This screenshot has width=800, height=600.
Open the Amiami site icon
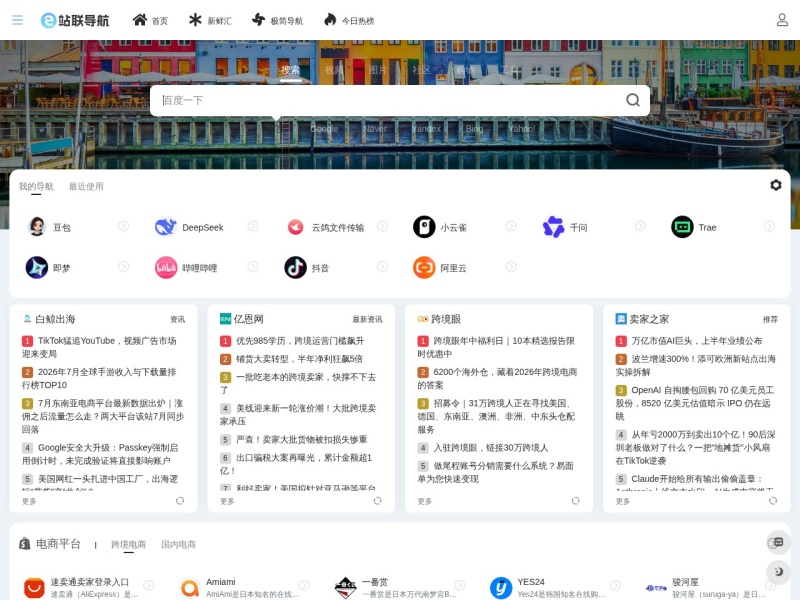pyautogui.click(x=190, y=587)
